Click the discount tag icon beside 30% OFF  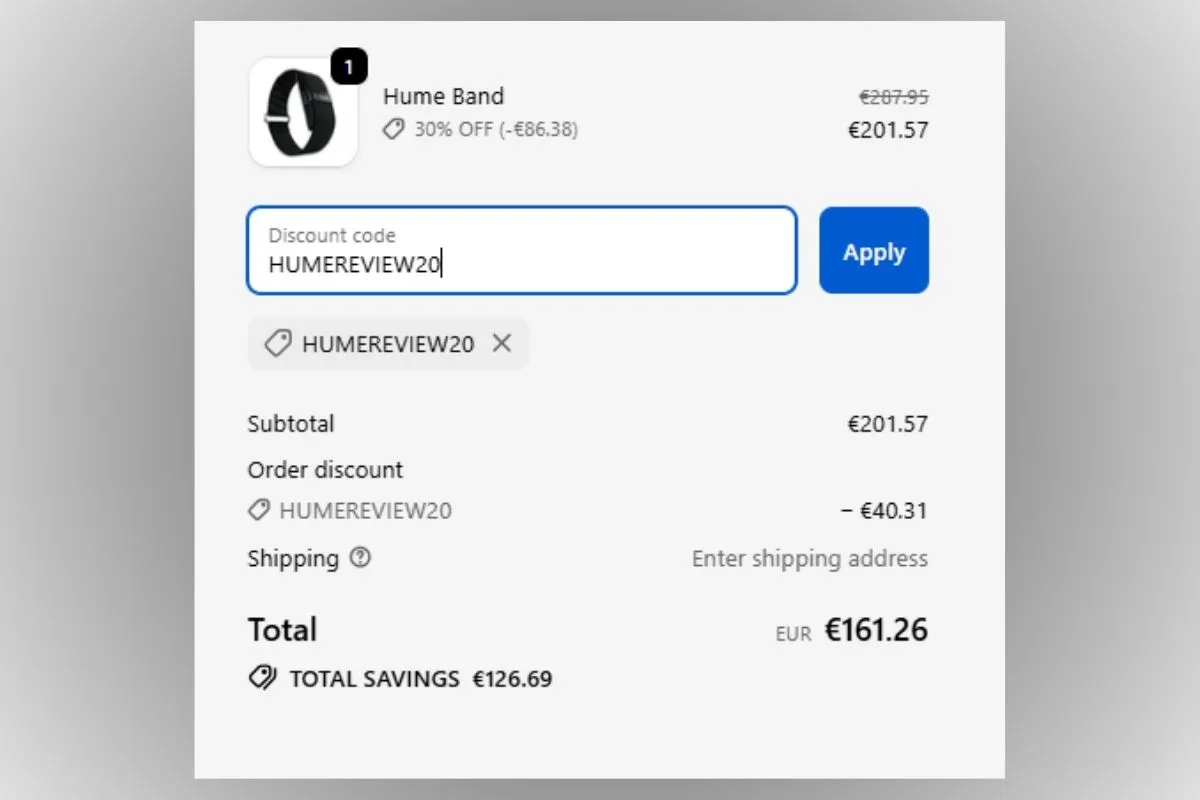coord(393,129)
